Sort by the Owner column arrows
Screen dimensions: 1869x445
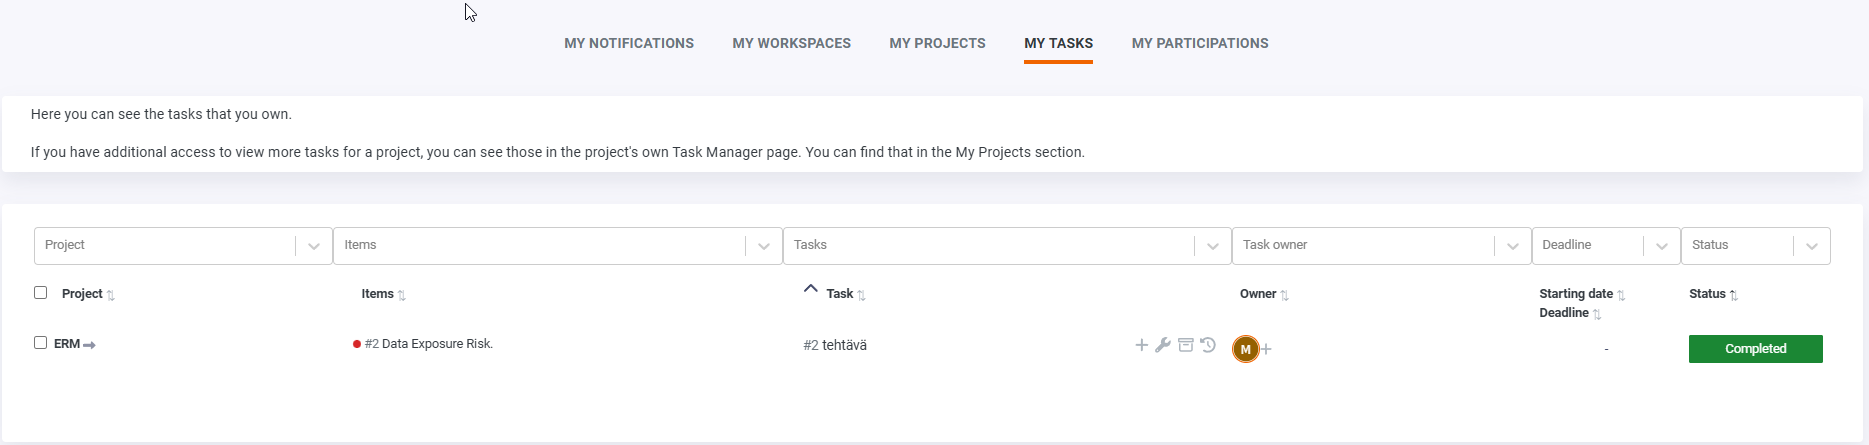click(1285, 295)
